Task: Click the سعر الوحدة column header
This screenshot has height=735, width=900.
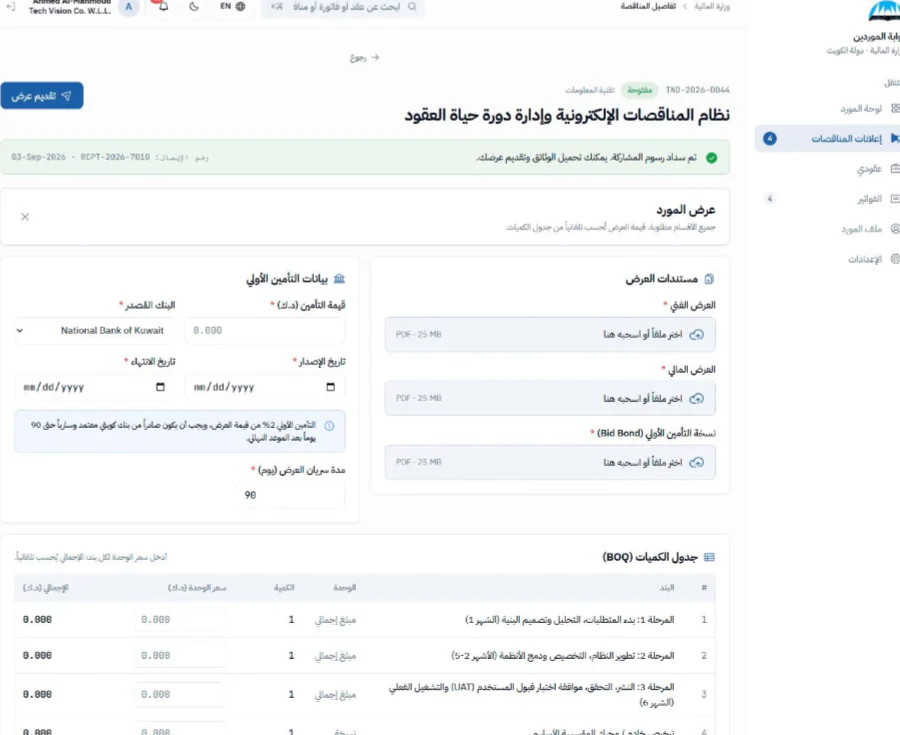Action: 197,588
